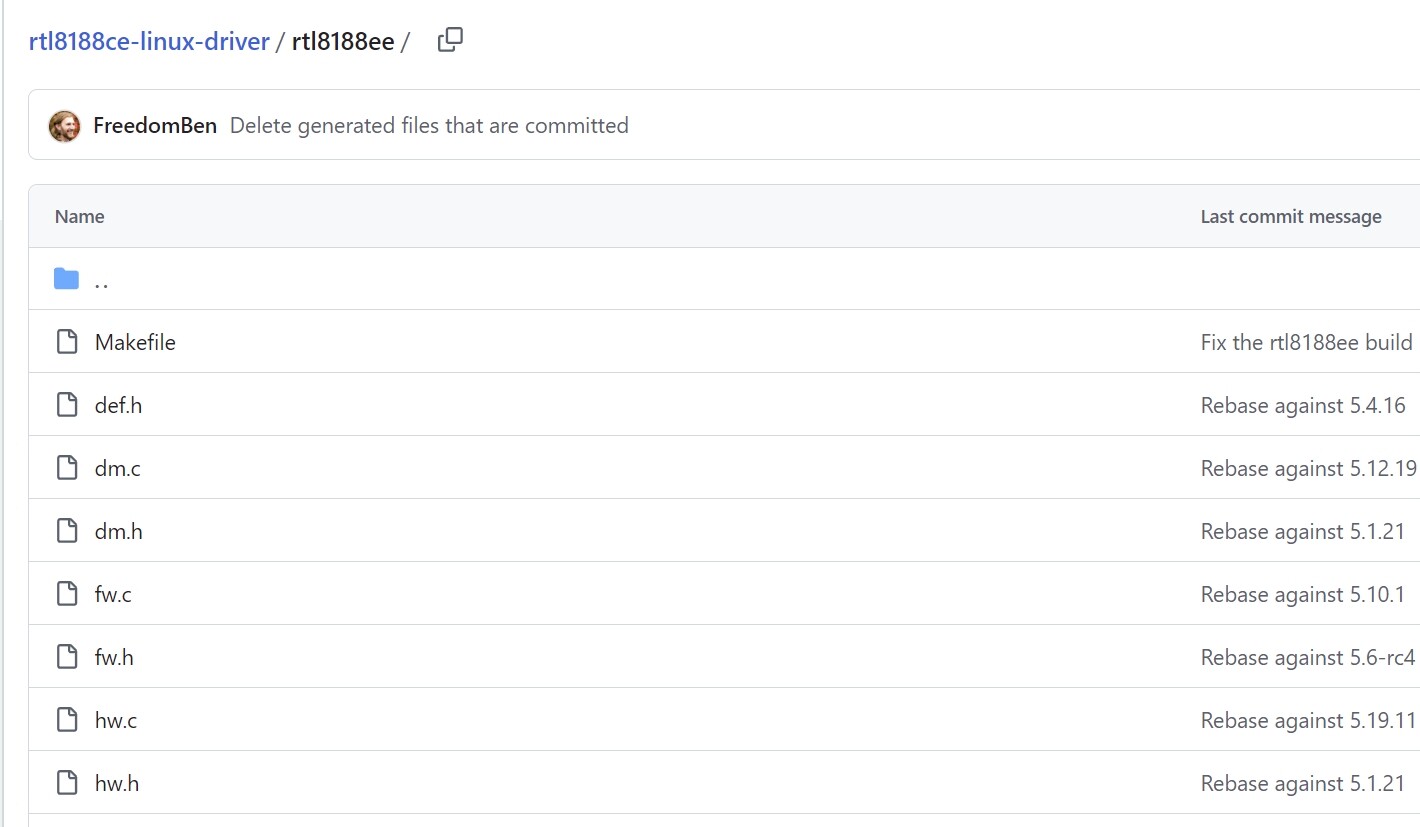Click the dm.c file icon
The height and width of the screenshot is (827, 1420).
(67, 468)
